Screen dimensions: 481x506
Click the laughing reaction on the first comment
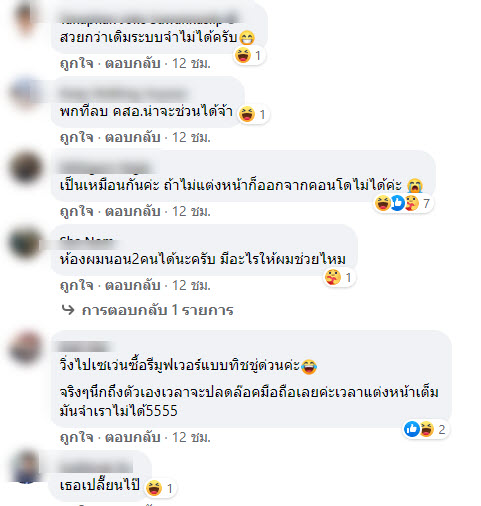coord(243,55)
